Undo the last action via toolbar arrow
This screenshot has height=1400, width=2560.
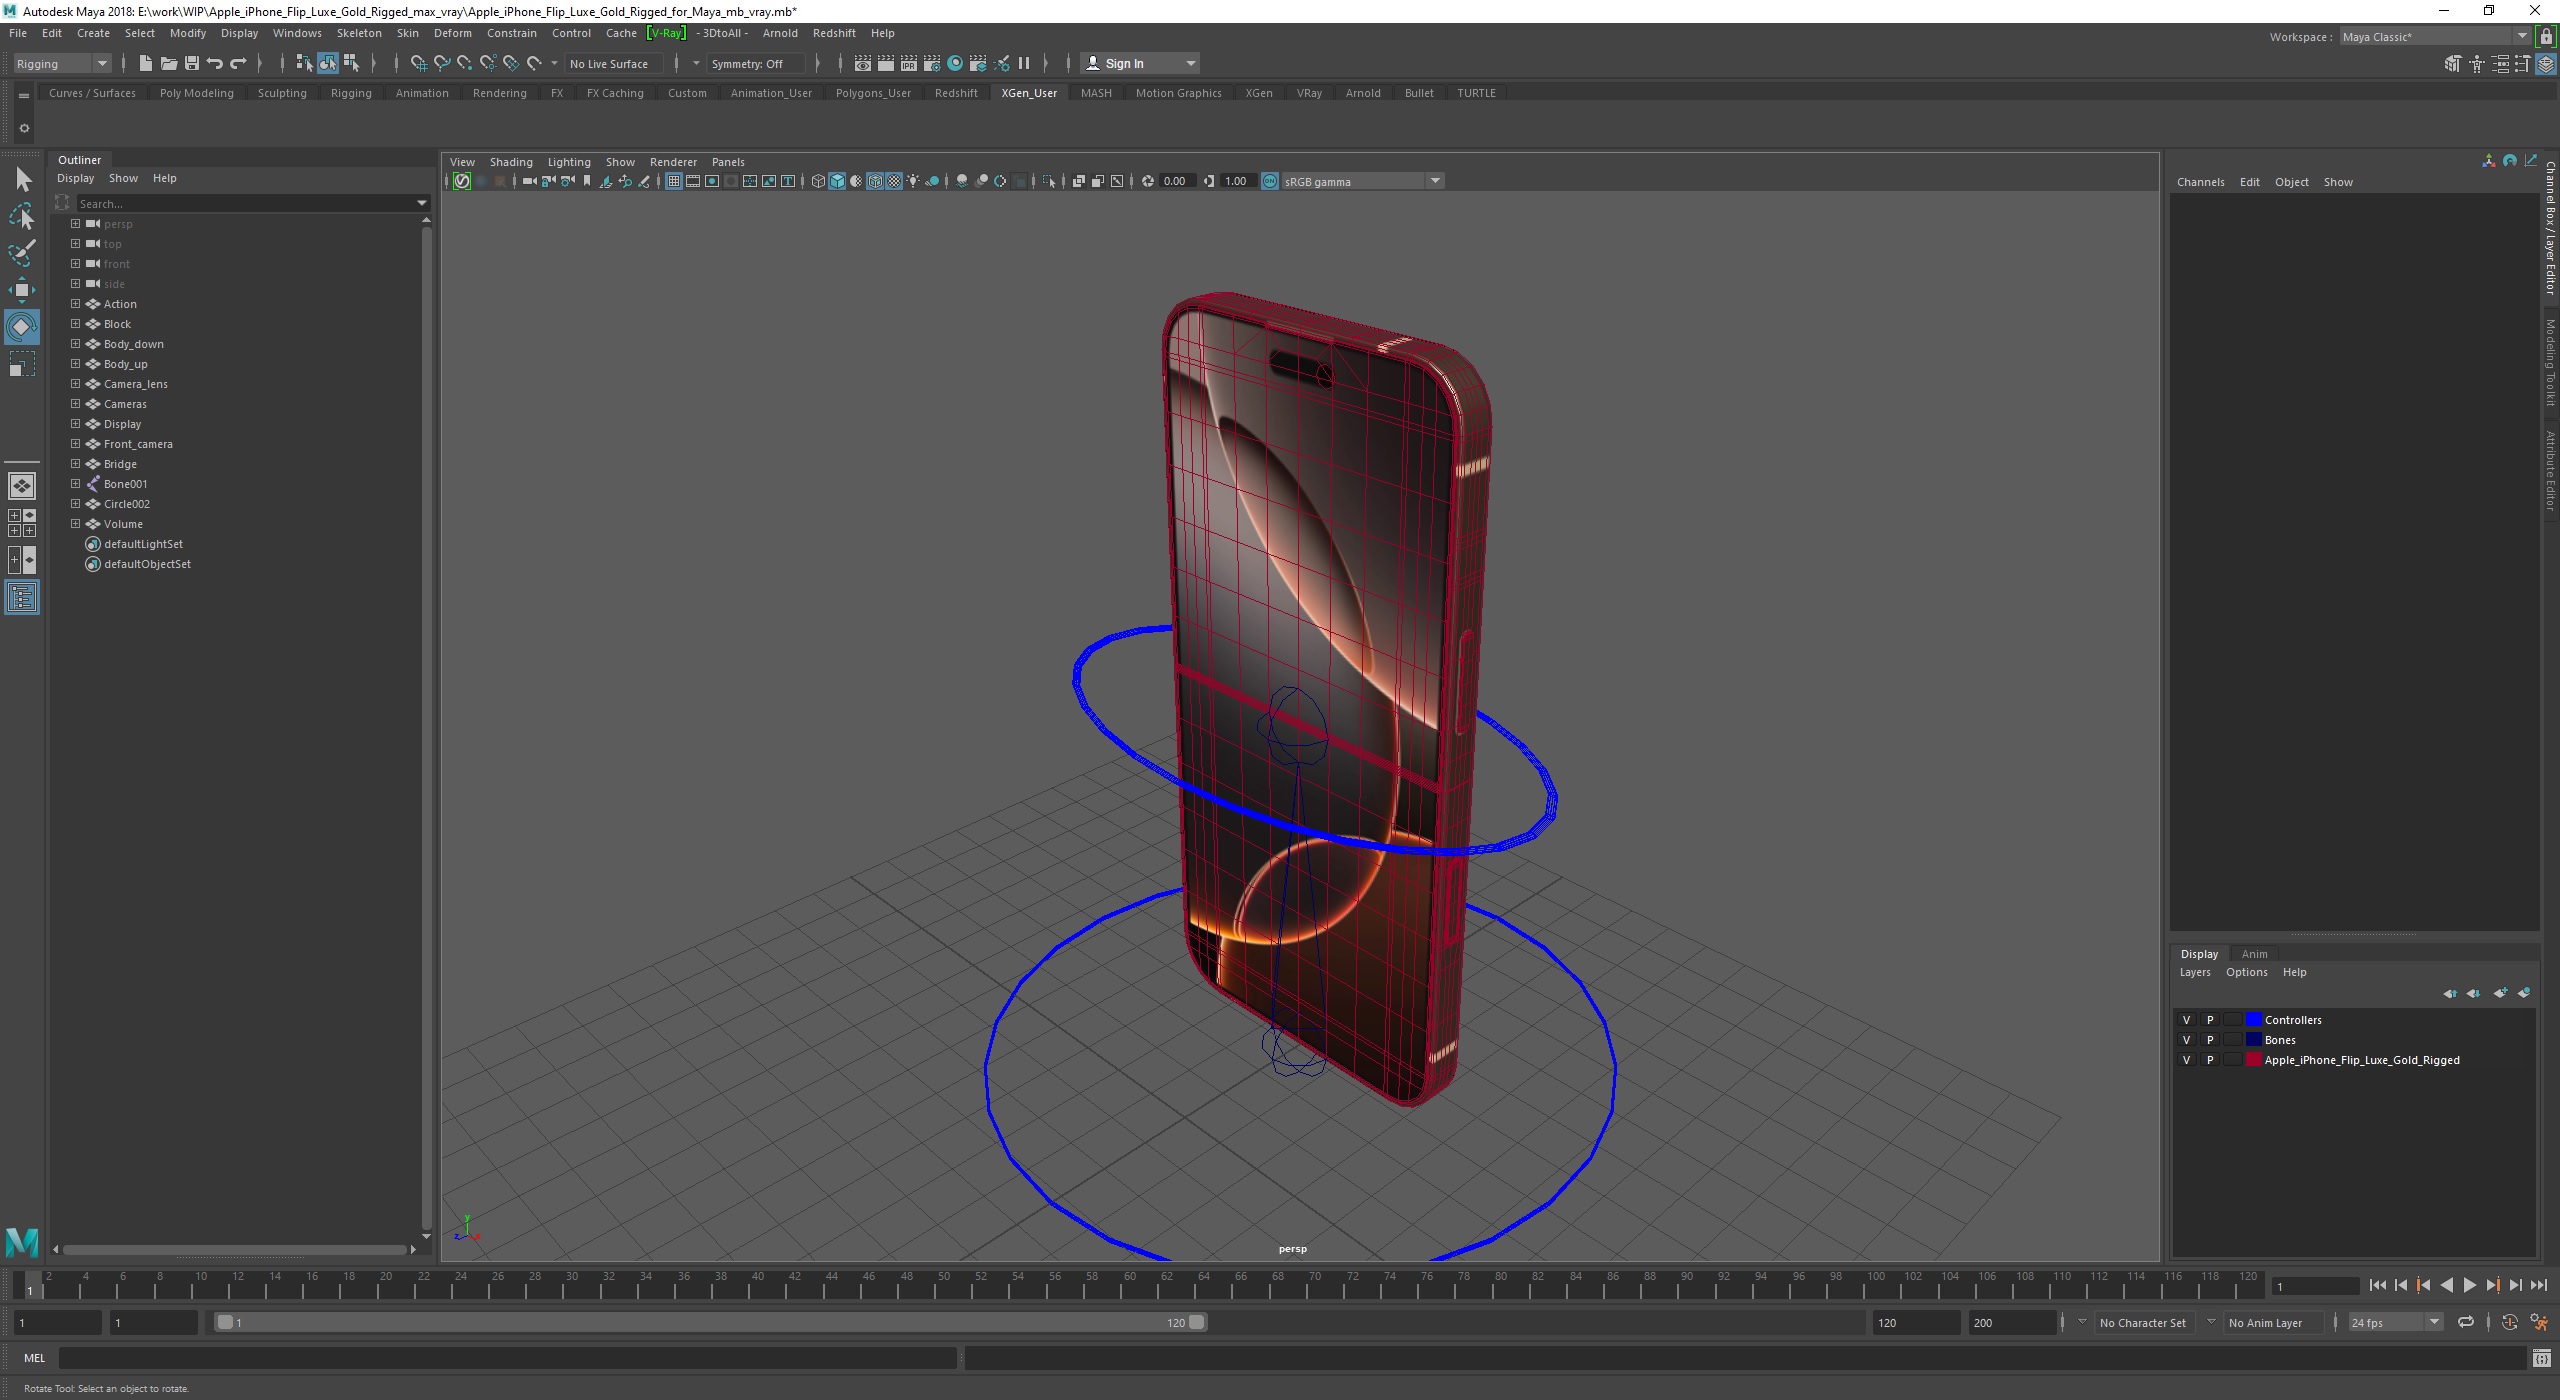214,63
